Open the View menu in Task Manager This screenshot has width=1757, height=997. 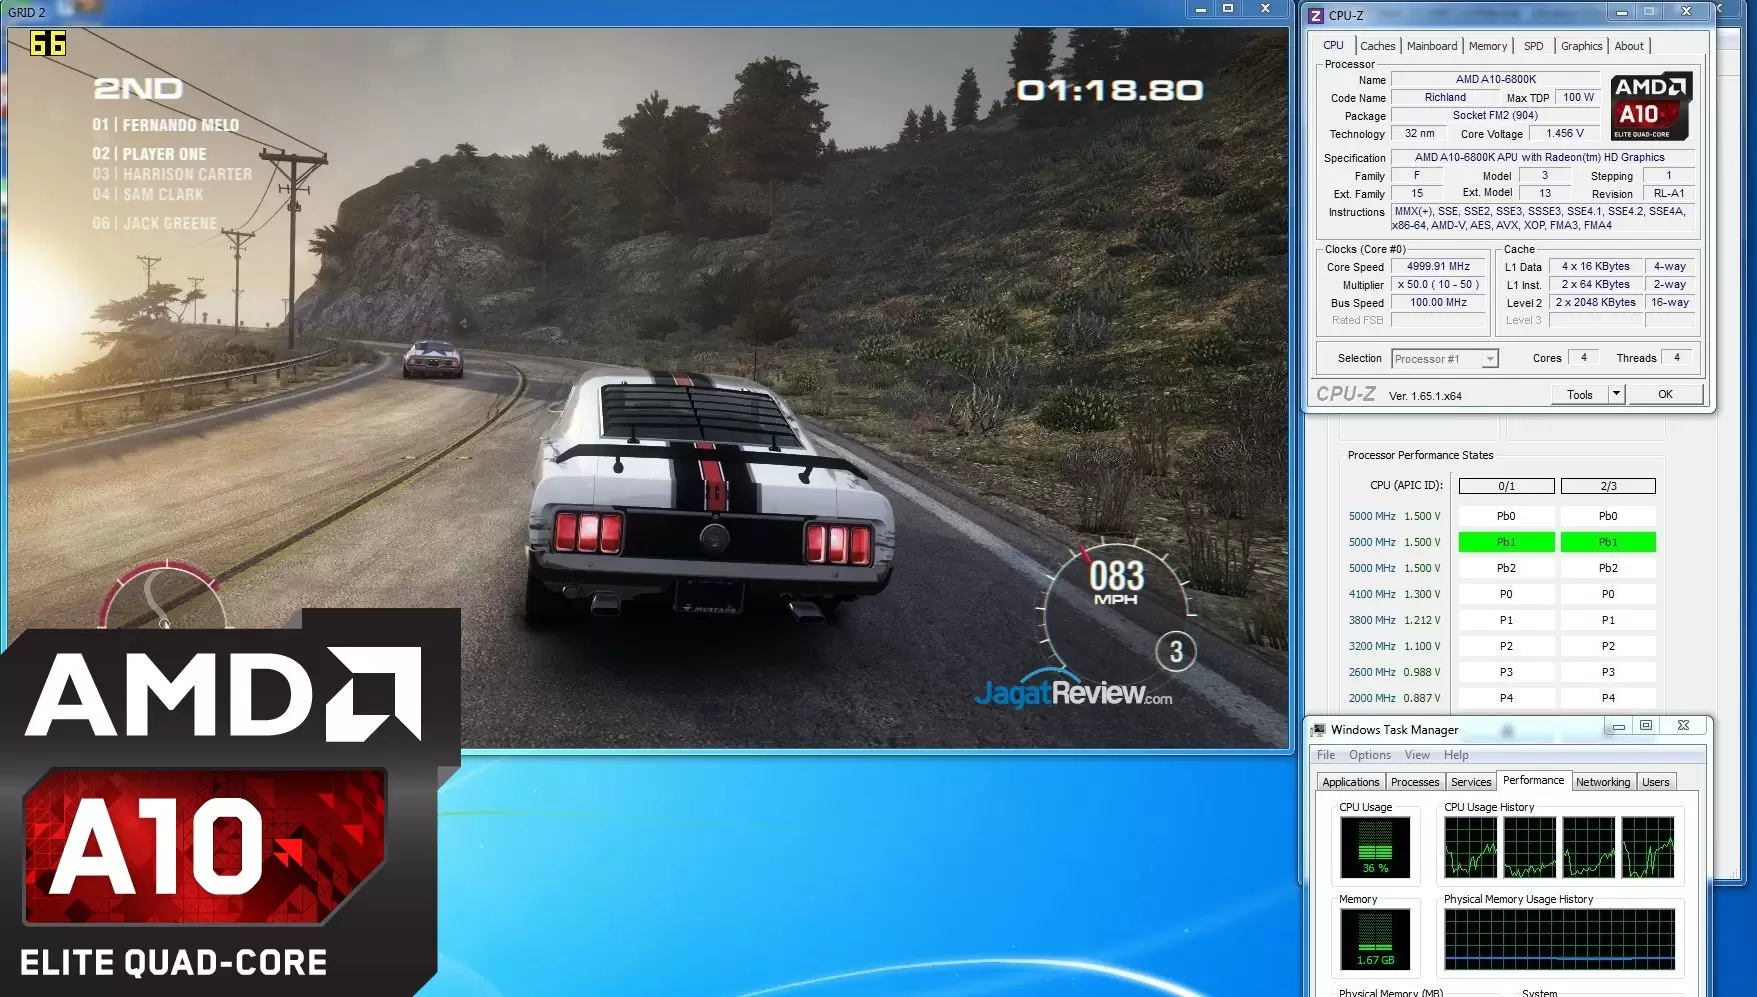point(1417,755)
